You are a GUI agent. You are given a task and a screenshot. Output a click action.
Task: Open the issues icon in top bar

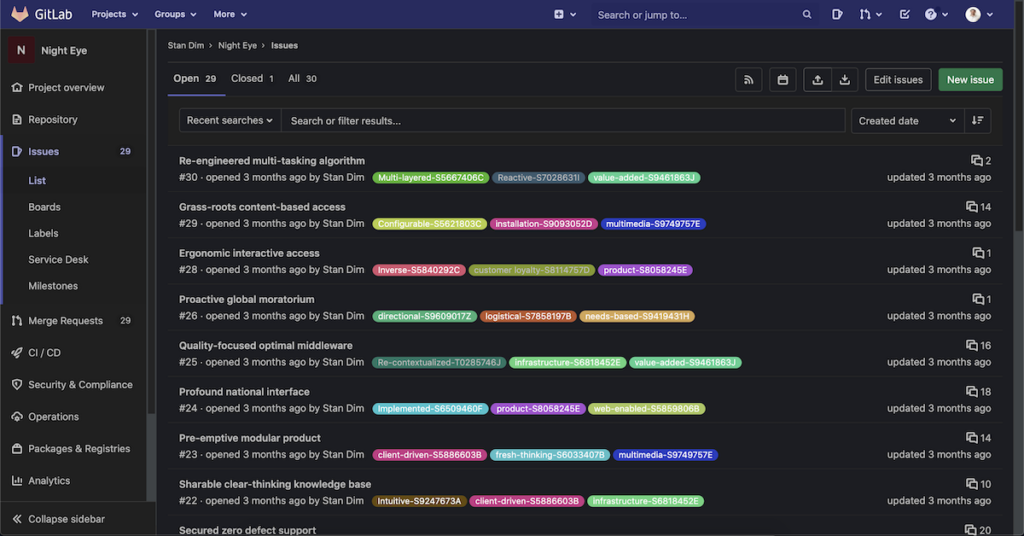(837, 14)
